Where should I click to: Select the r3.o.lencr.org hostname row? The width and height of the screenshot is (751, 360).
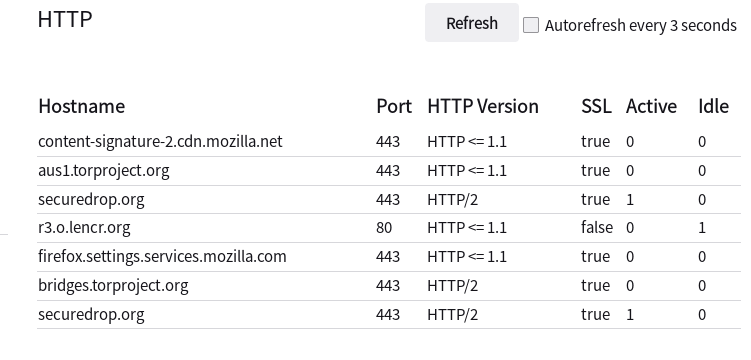(x=389, y=228)
